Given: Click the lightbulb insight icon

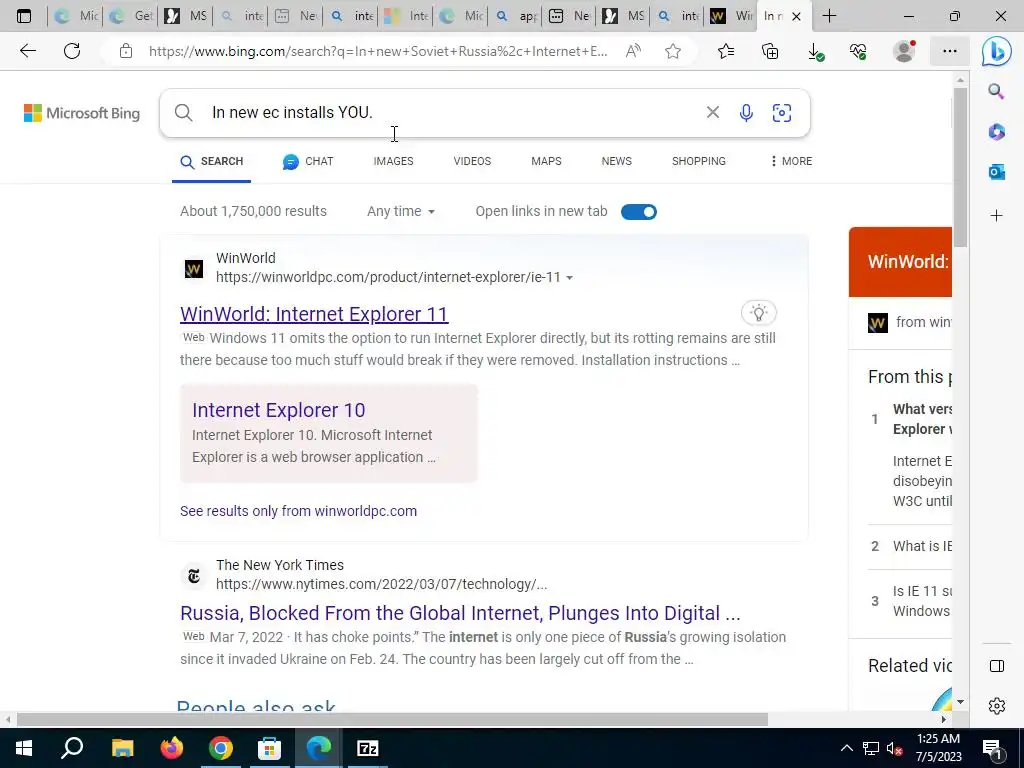Looking at the screenshot, I should [758, 313].
